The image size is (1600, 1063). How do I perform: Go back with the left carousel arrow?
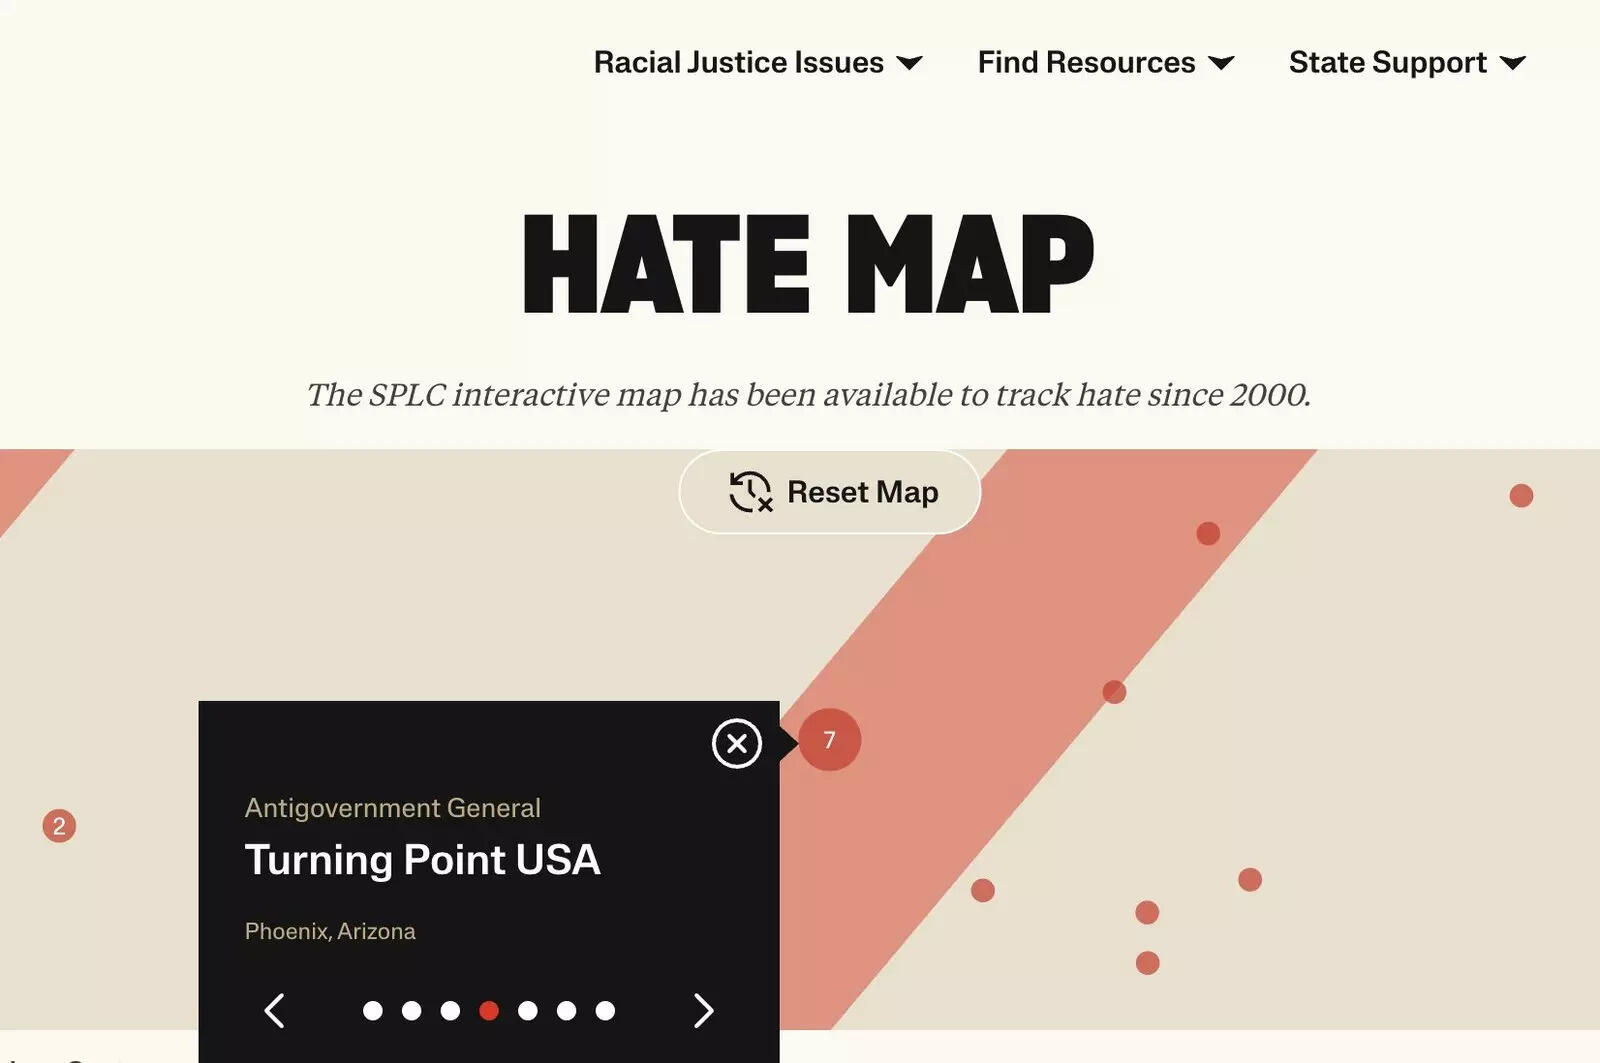[x=275, y=1011]
